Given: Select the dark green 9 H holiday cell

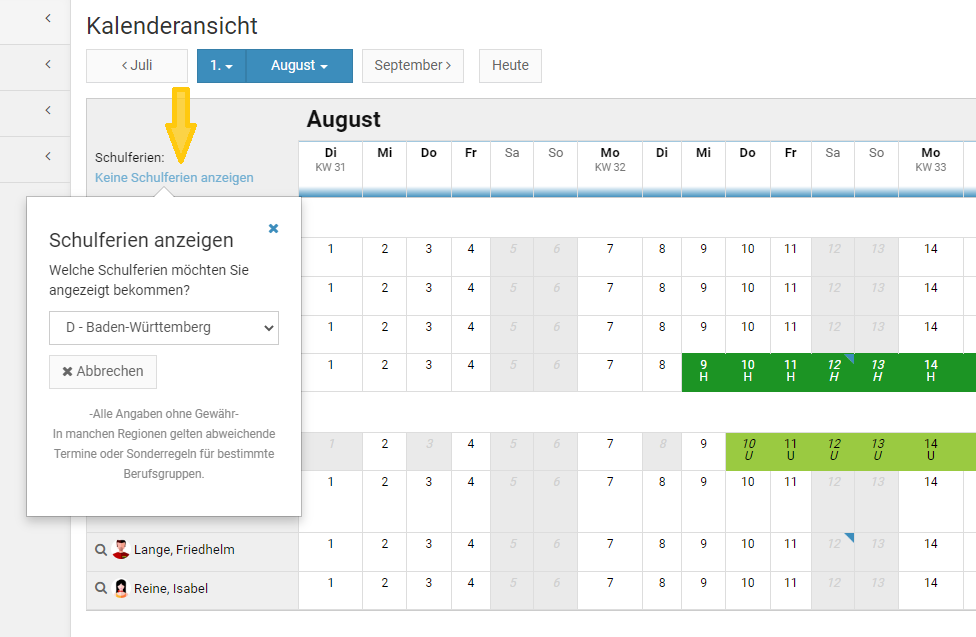Looking at the screenshot, I should (x=703, y=371).
